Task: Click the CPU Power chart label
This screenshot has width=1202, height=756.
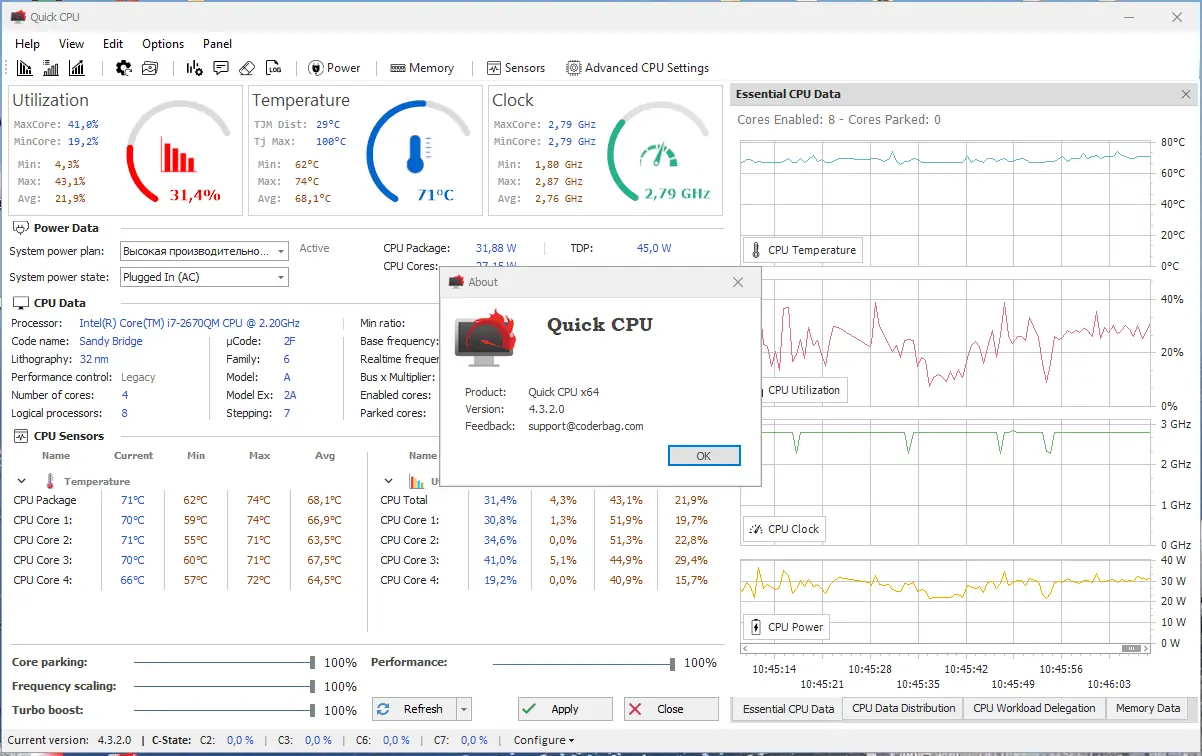Action: click(787, 627)
